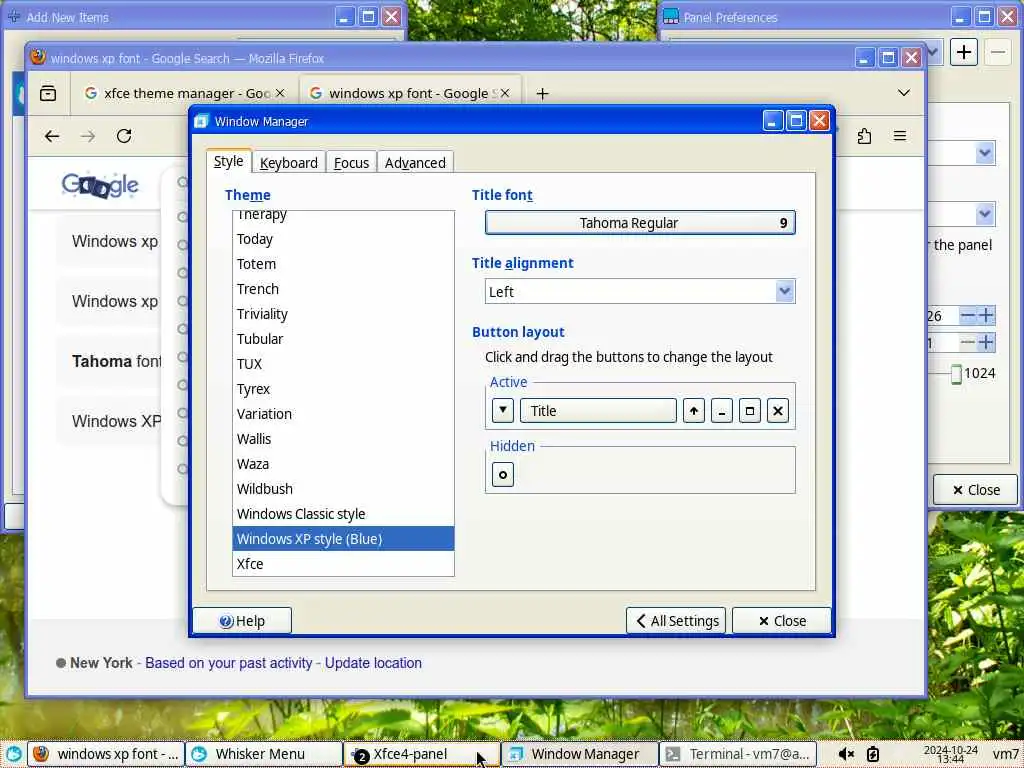Click the 1024 length slider handle

pyautogui.click(x=956, y=374)
